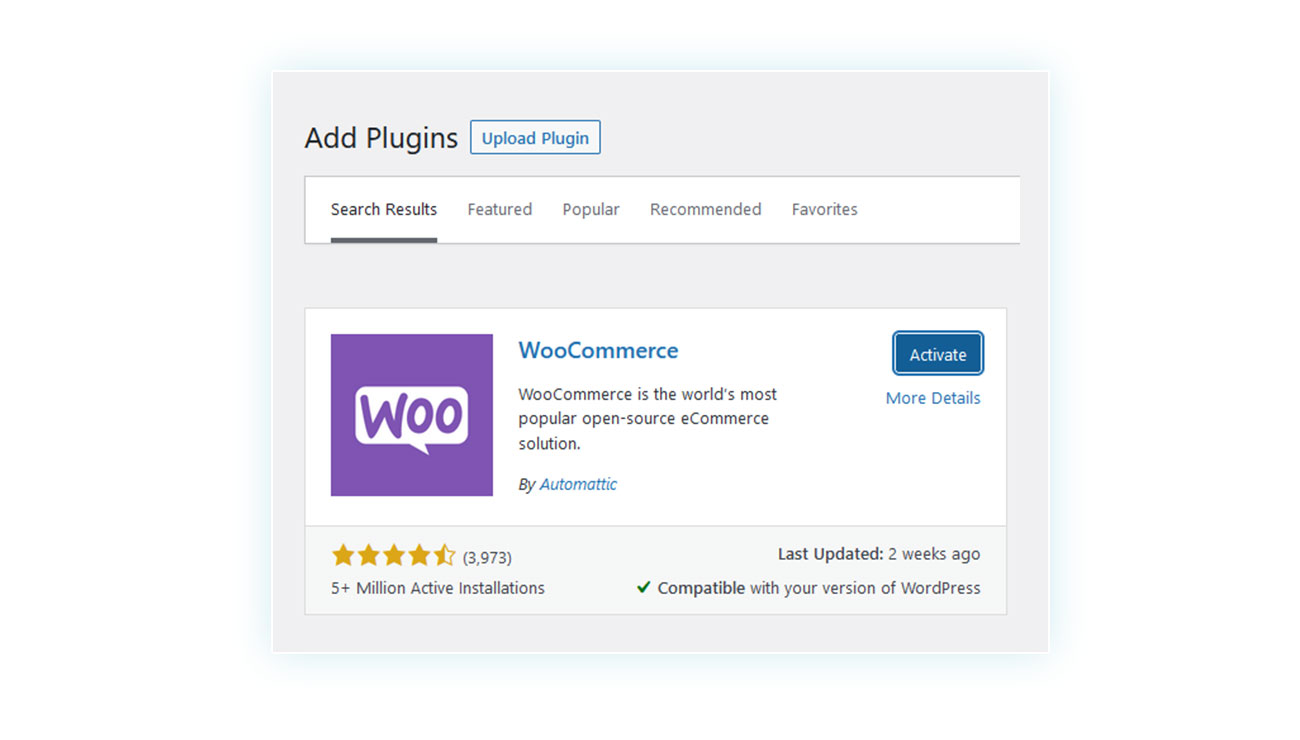Click the third gold rating star

[394, 555]
